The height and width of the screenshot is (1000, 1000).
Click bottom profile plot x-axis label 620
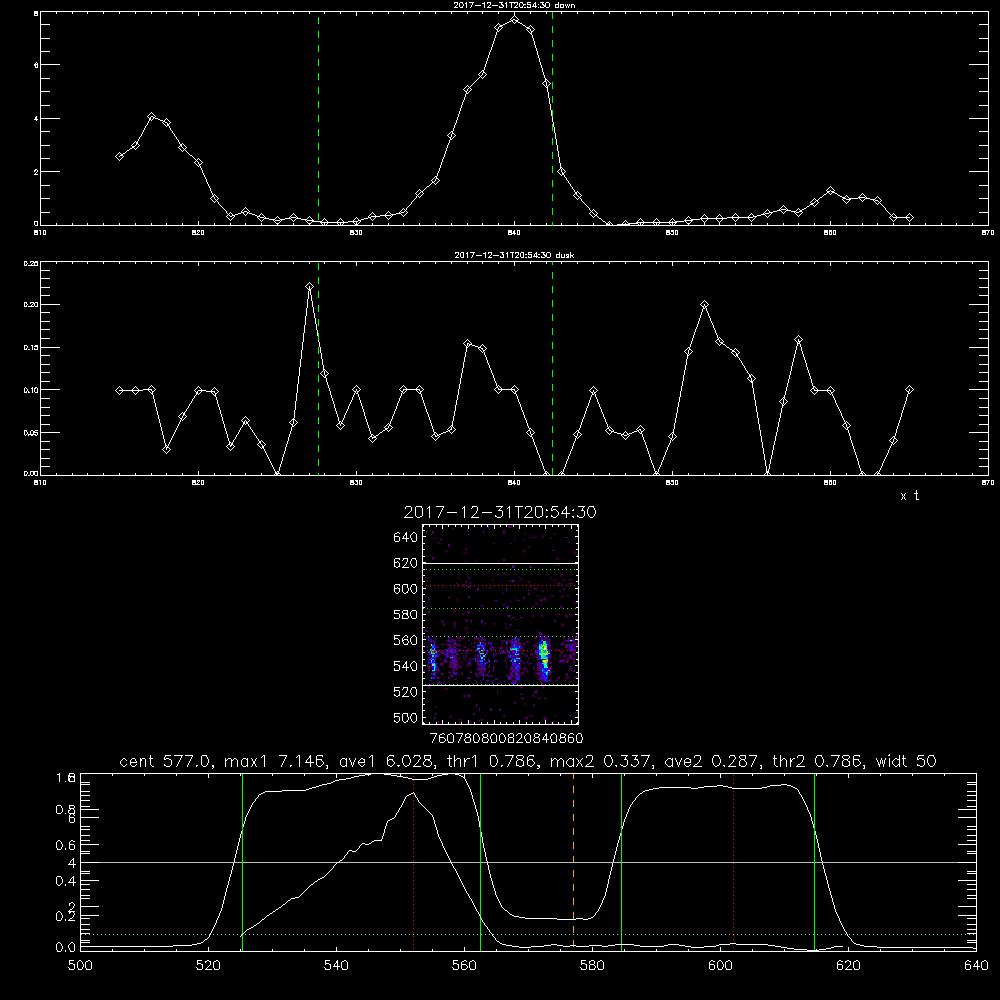coord(848,966)
